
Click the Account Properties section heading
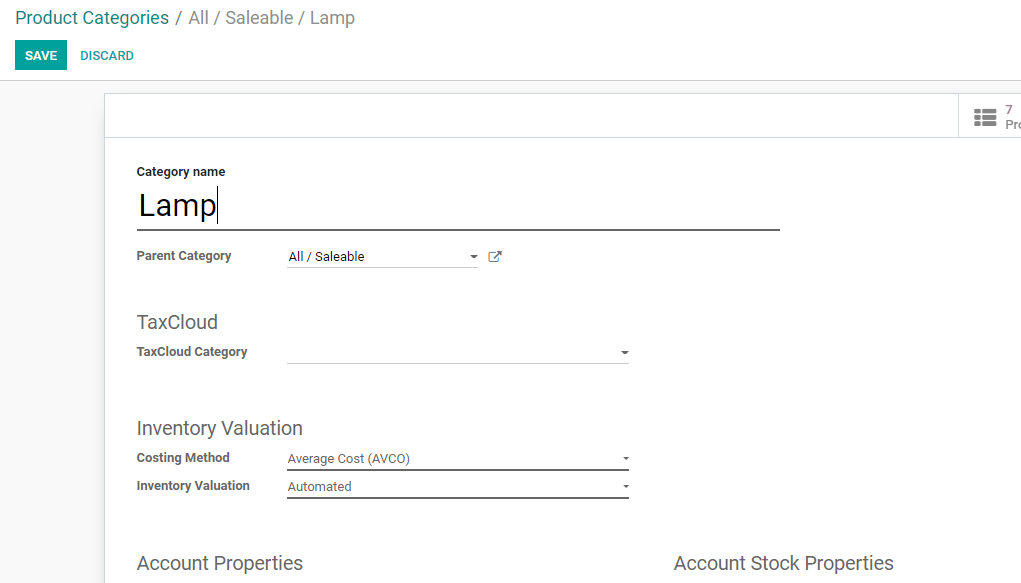click(220, 564)
